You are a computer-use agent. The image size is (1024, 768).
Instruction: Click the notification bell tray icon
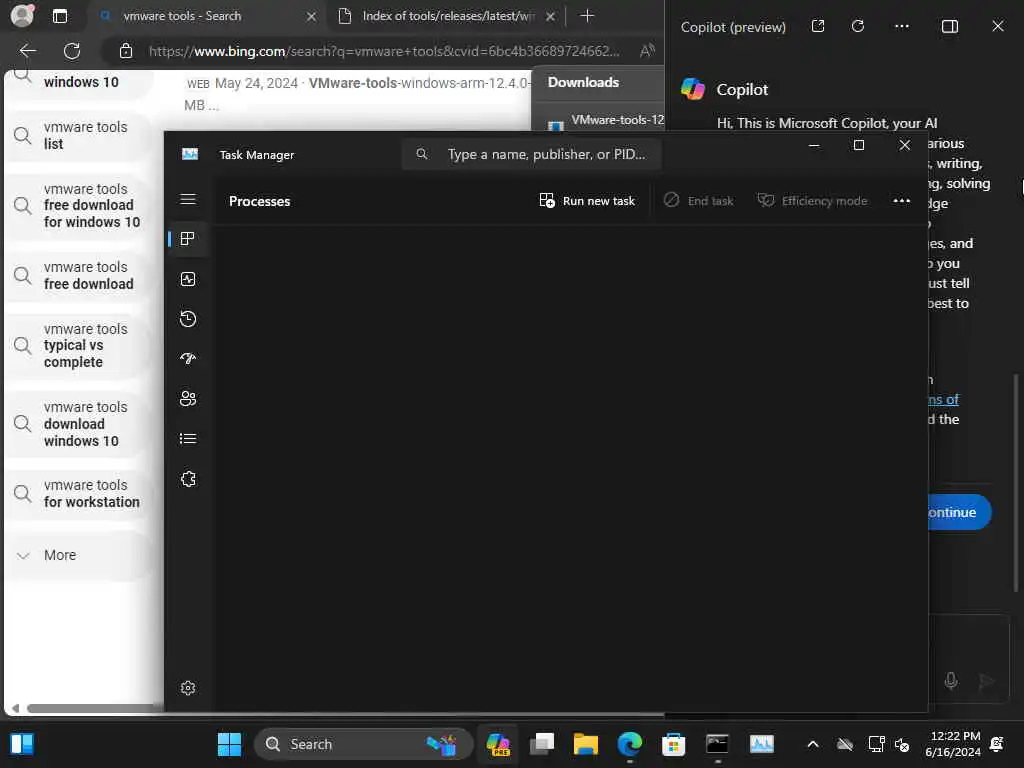(997, 744)
